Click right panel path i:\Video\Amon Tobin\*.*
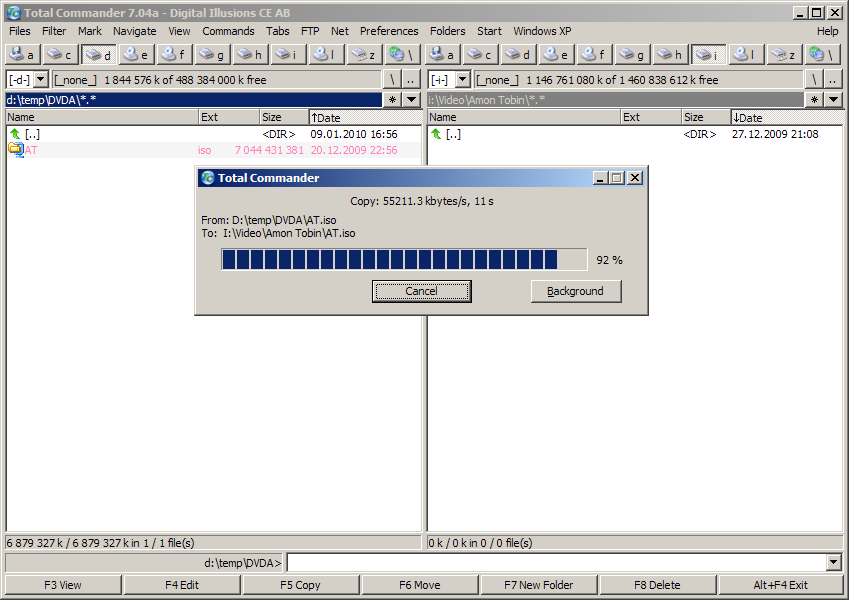The image size is (849, 600). coord(616,100)
